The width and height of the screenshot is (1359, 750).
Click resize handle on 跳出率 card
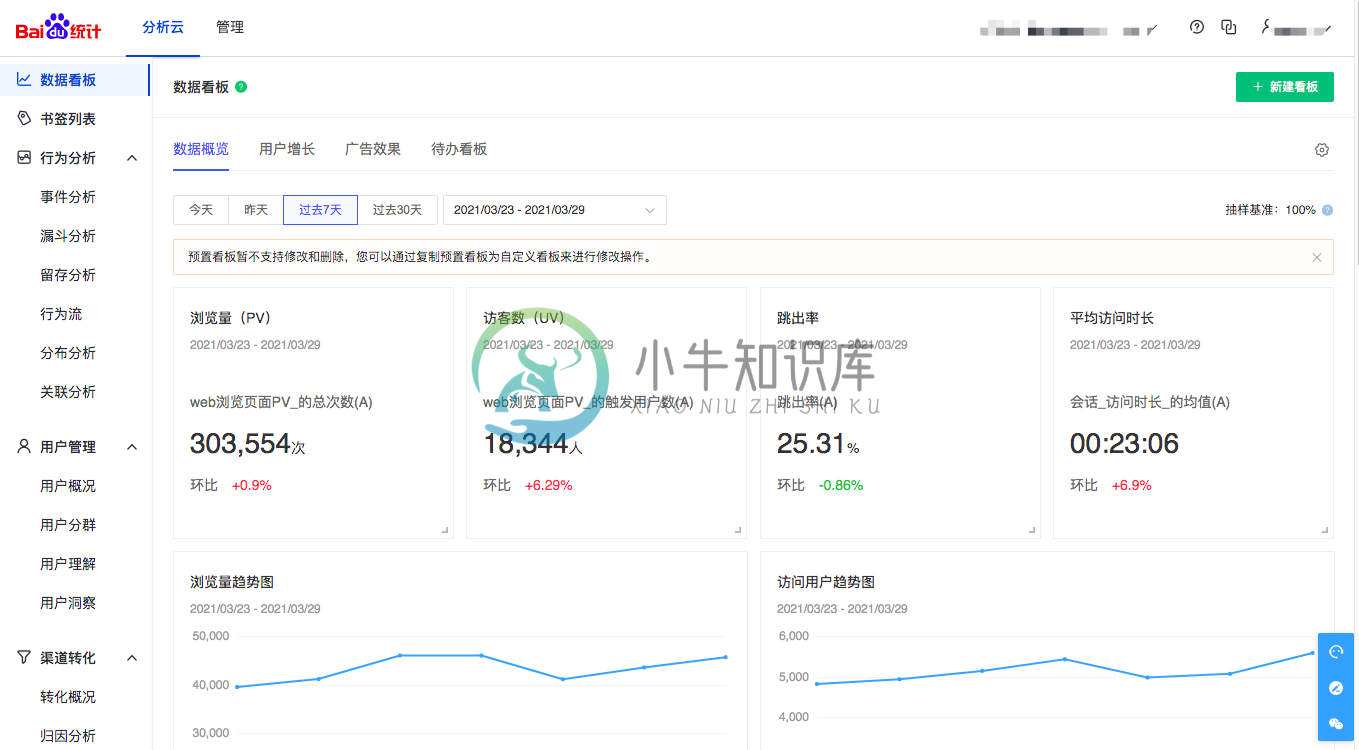click(1032, 530)
